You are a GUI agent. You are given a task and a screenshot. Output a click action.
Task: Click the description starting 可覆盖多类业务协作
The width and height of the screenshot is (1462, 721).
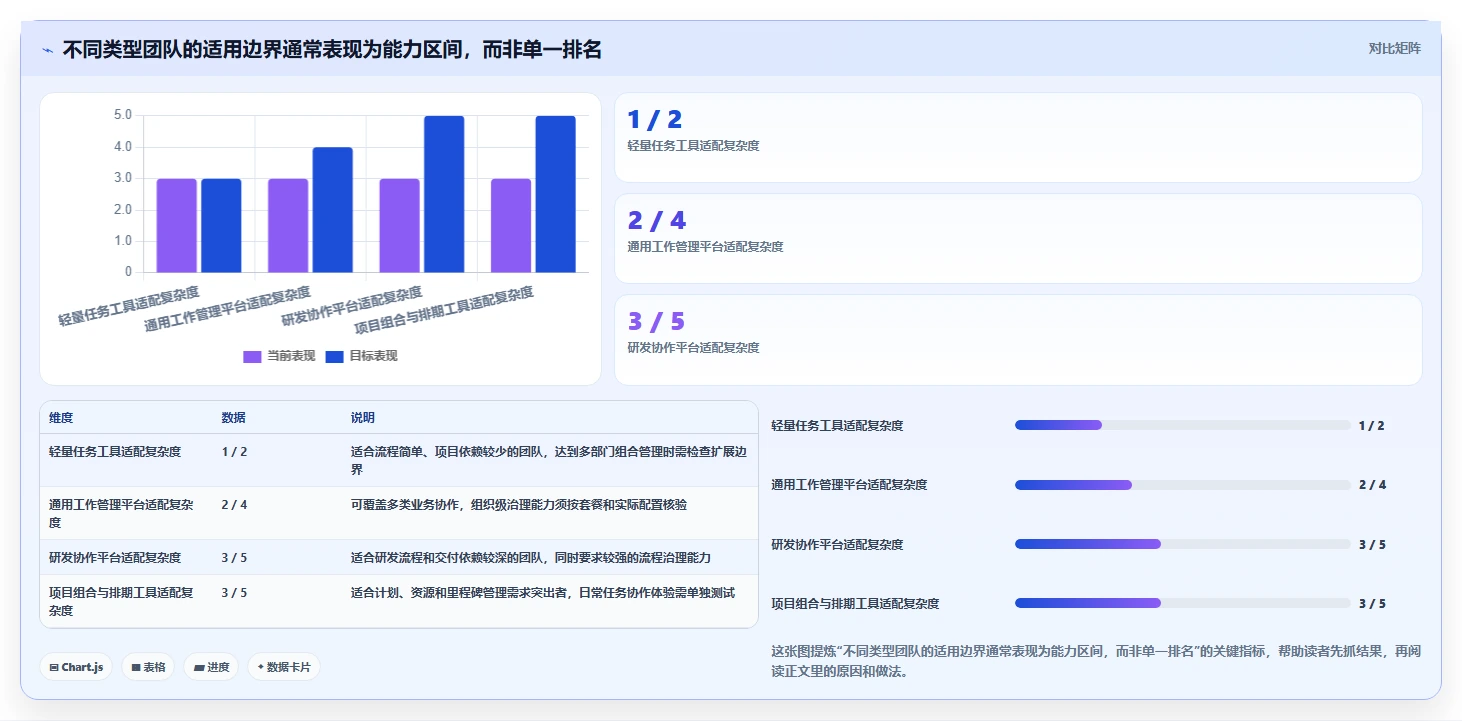pyautogui.click(x=519, y=505)
